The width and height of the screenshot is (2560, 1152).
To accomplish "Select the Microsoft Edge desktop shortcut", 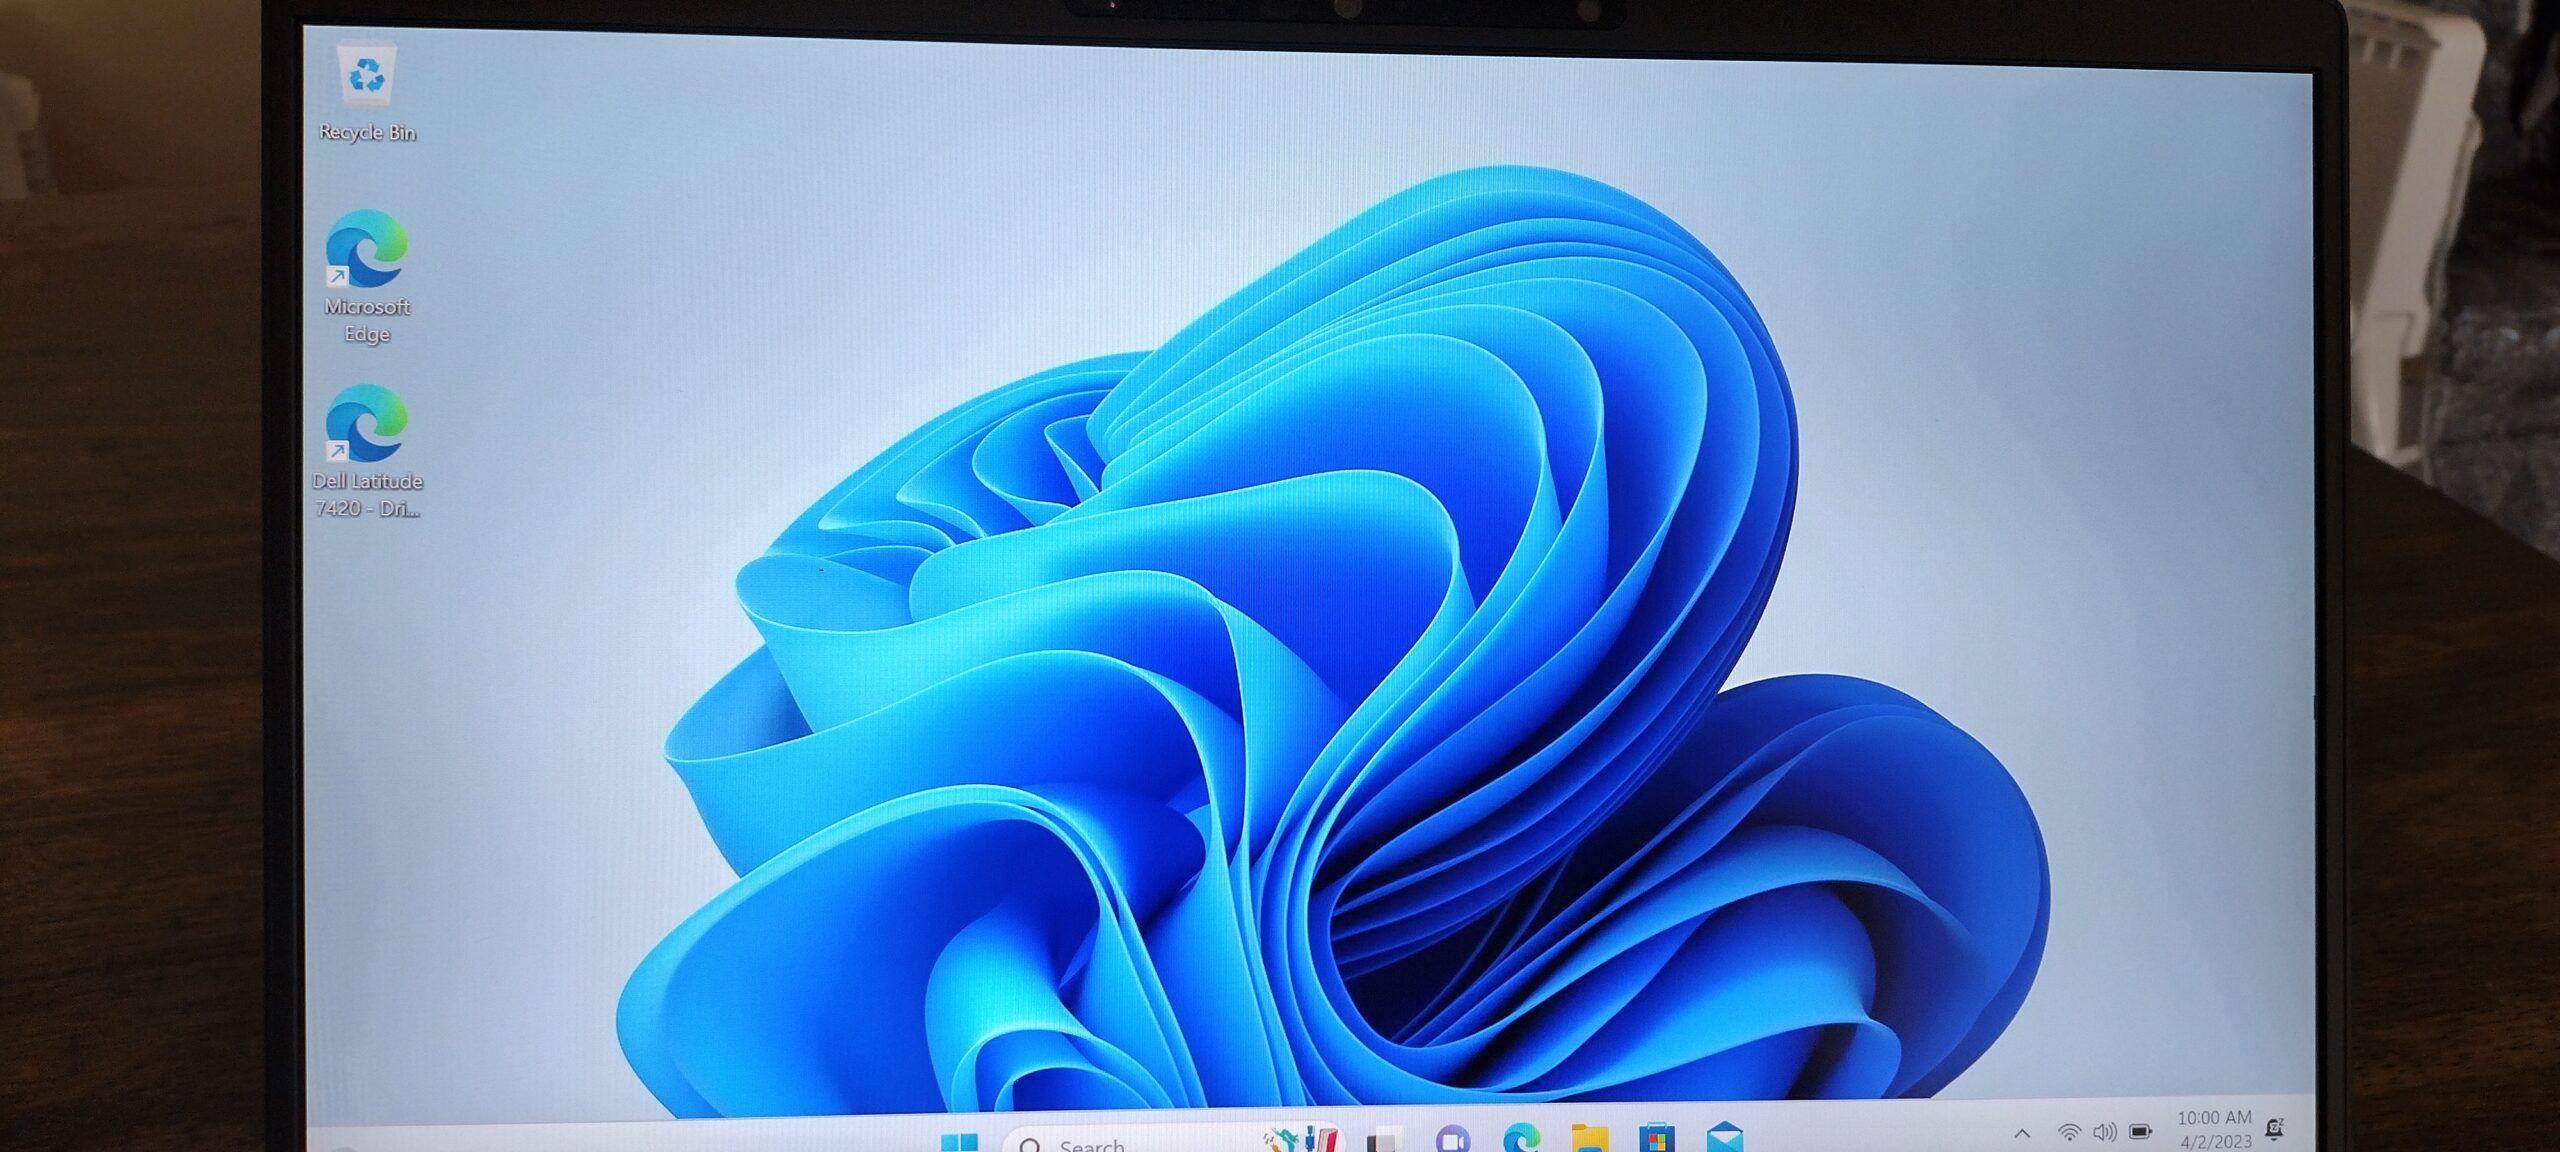I will point(367,277).
